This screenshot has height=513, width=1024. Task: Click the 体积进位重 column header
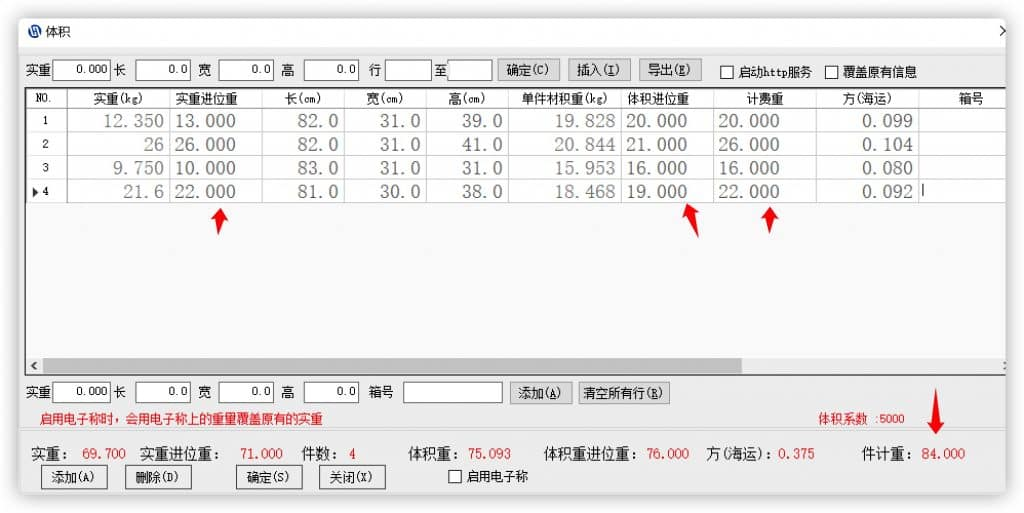click(x=667, y=99)
